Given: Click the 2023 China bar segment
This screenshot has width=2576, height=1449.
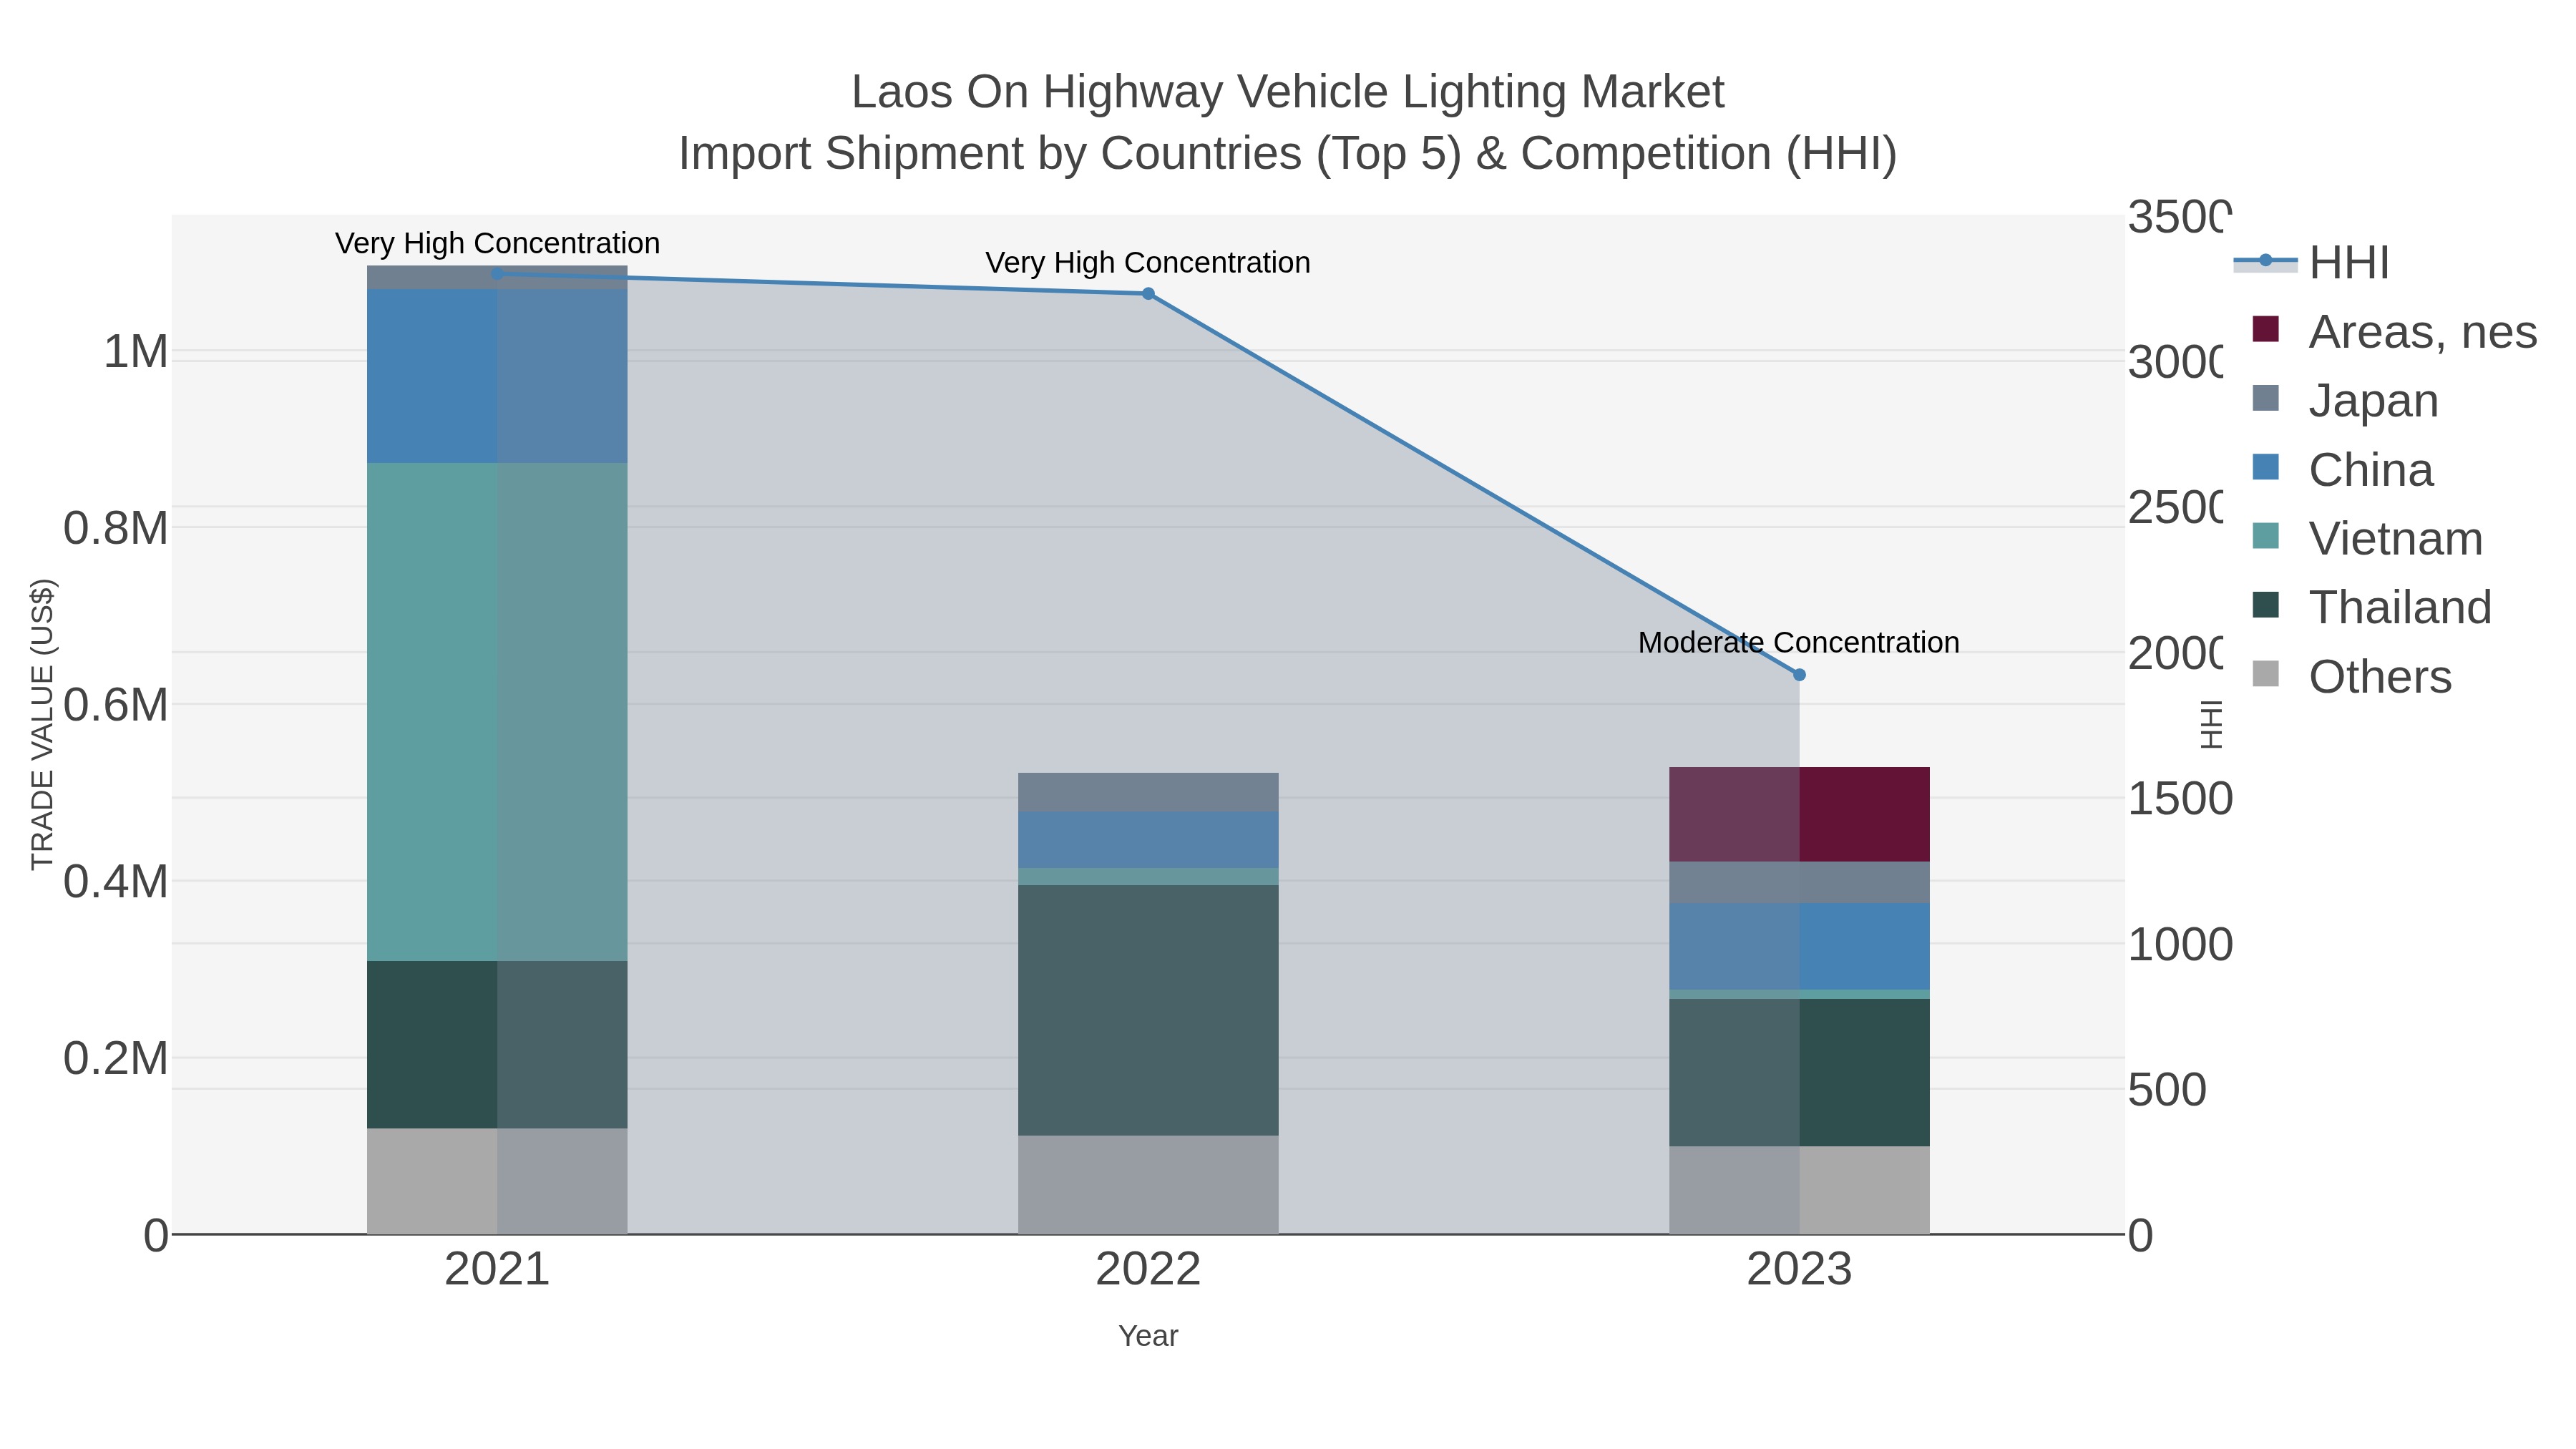Looking at the screenshot, I should (1799, 947).
